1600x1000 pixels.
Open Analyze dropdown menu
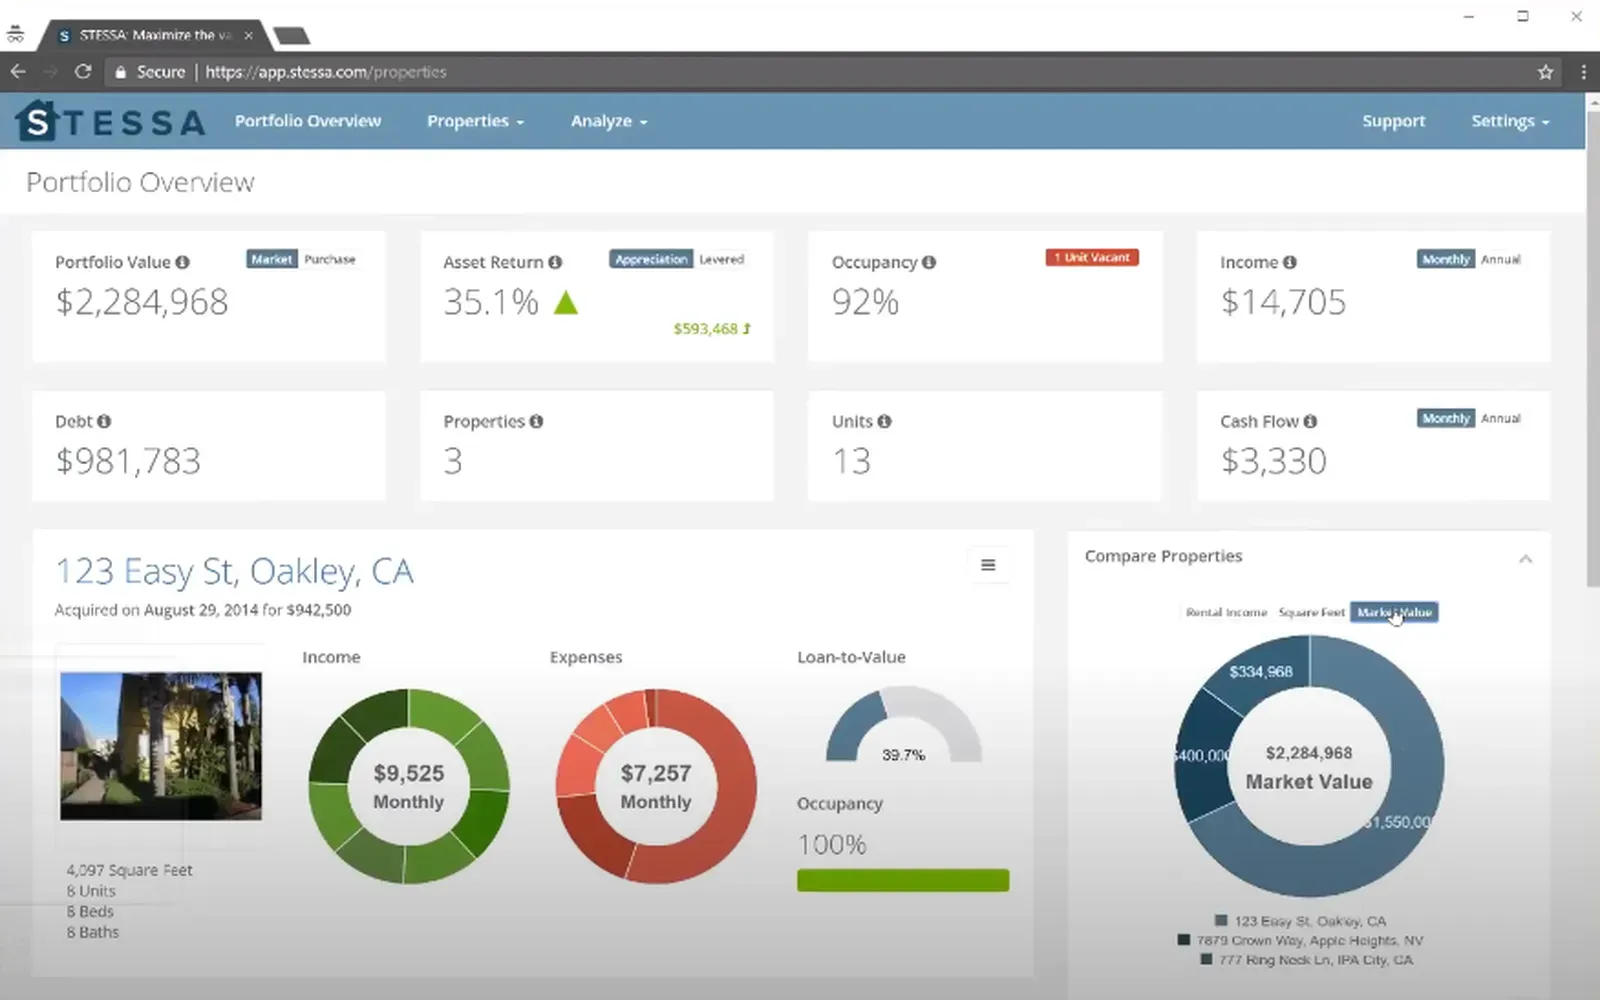[609, 121]
